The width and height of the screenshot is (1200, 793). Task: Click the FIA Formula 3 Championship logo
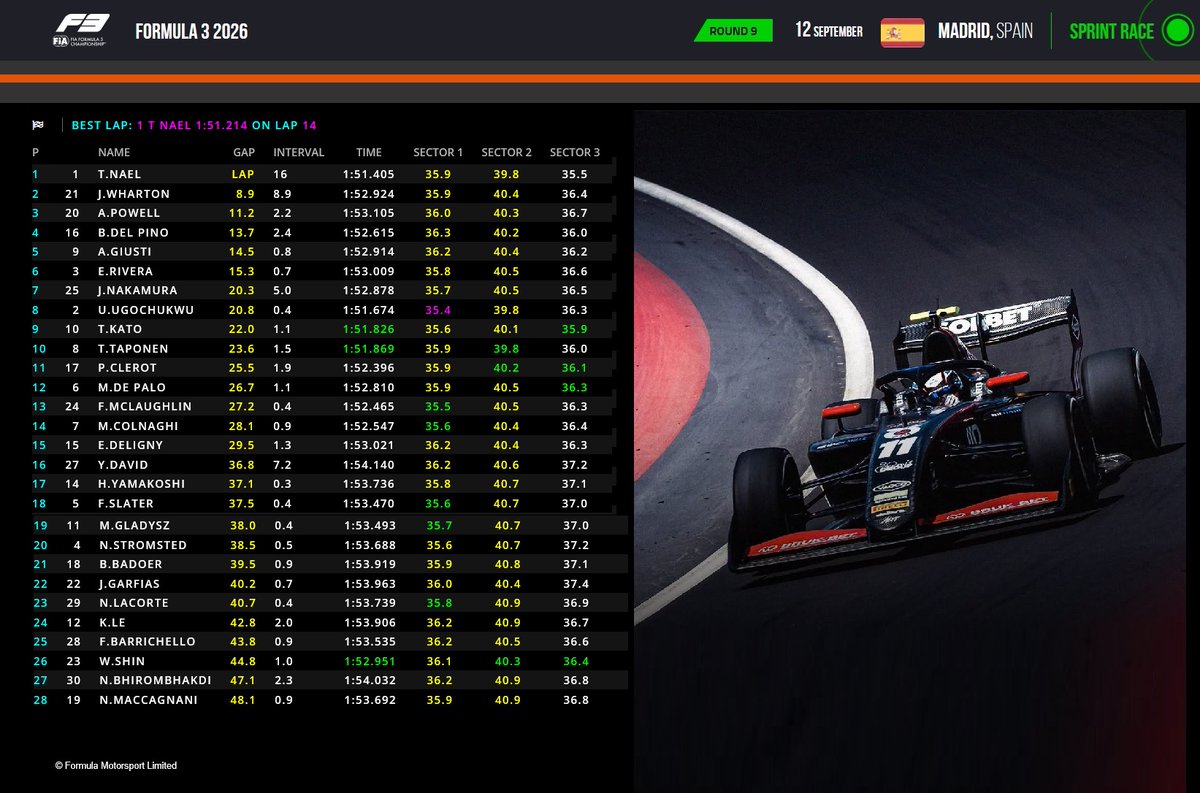click(83, 30)
